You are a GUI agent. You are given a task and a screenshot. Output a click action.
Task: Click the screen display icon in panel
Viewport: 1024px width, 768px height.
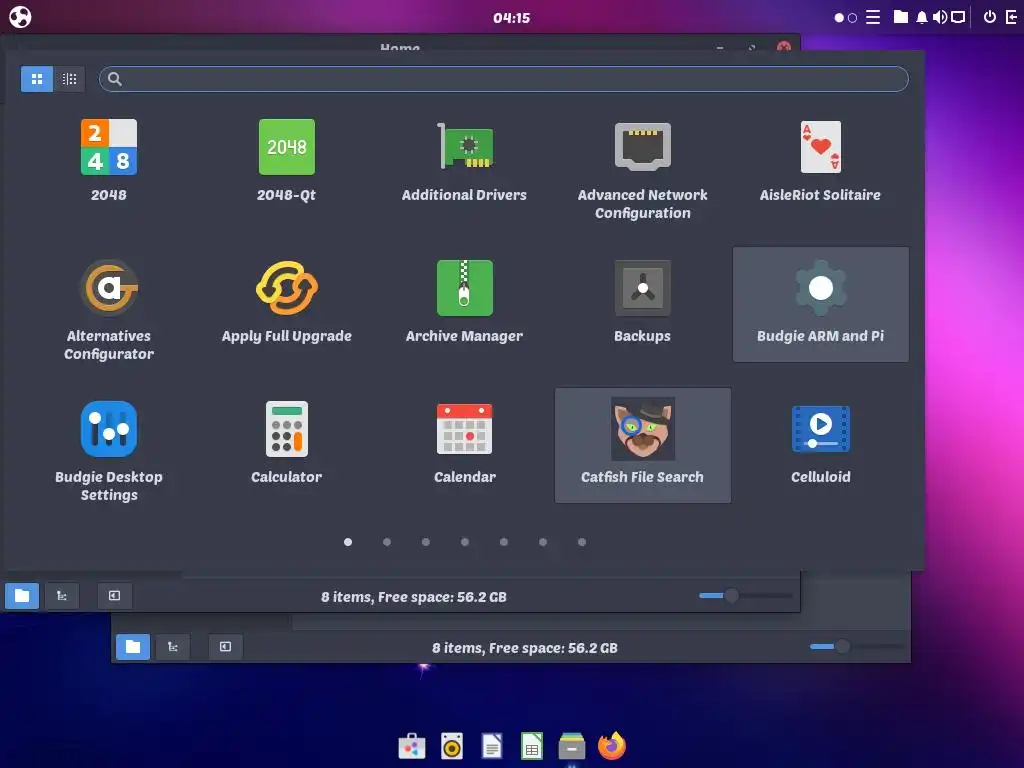[x=958, y=17]
